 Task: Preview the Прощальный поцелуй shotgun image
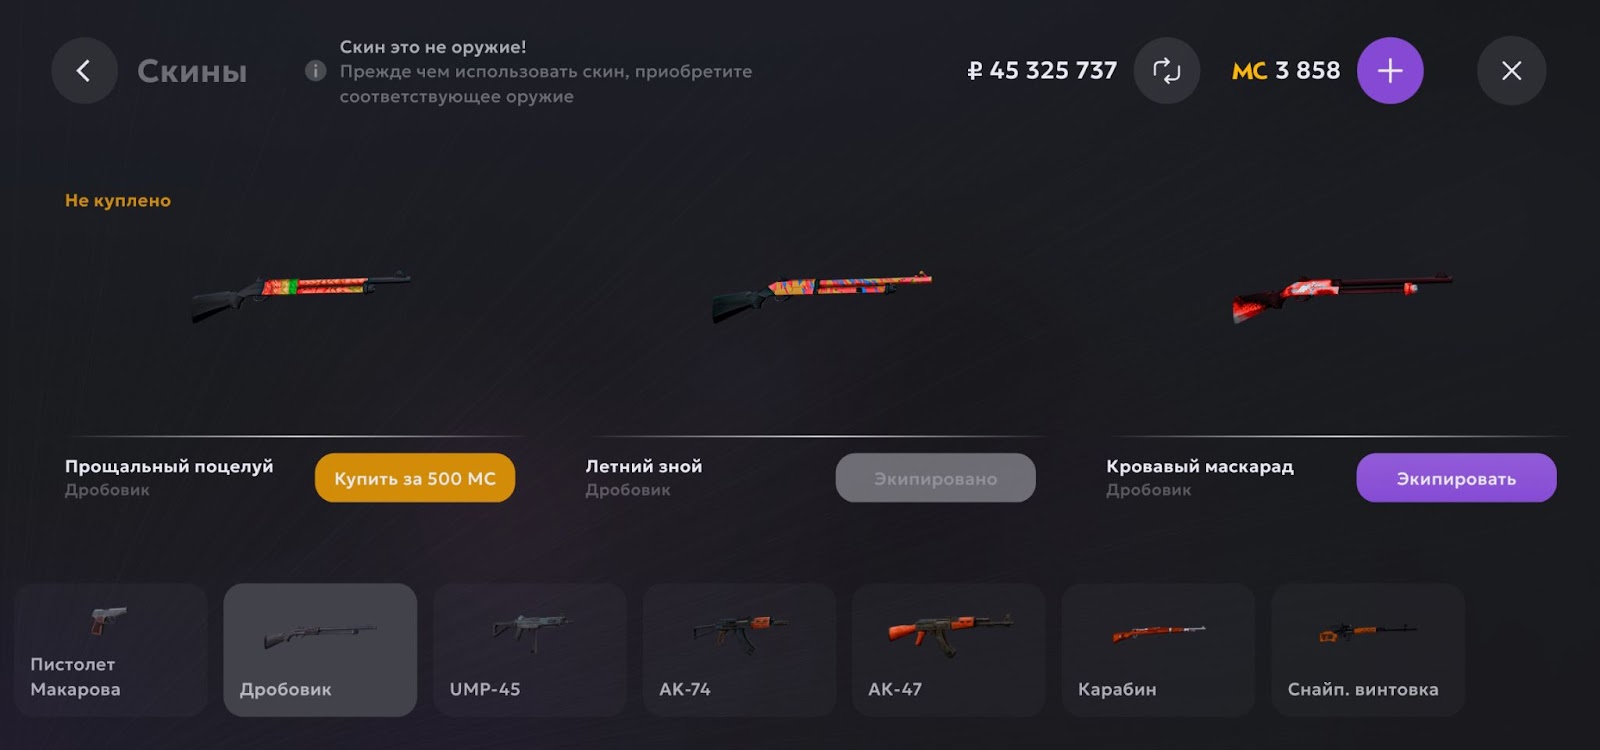coord(301,295)
